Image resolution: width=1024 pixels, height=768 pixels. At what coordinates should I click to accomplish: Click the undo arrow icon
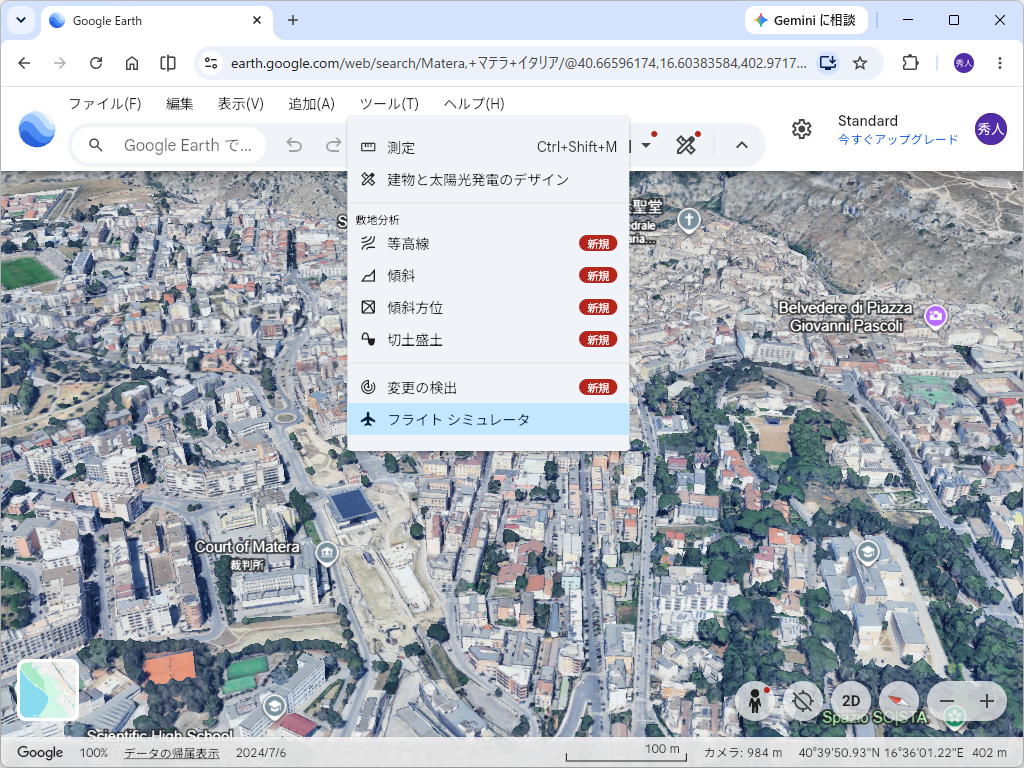tap(295, 145)
